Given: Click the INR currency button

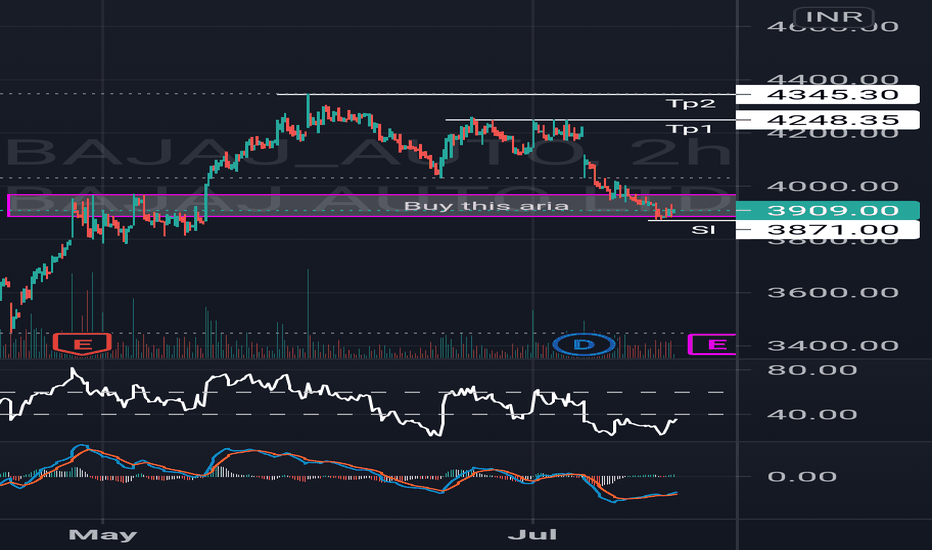Looking at the screenshot, I should tap(835, 16).
